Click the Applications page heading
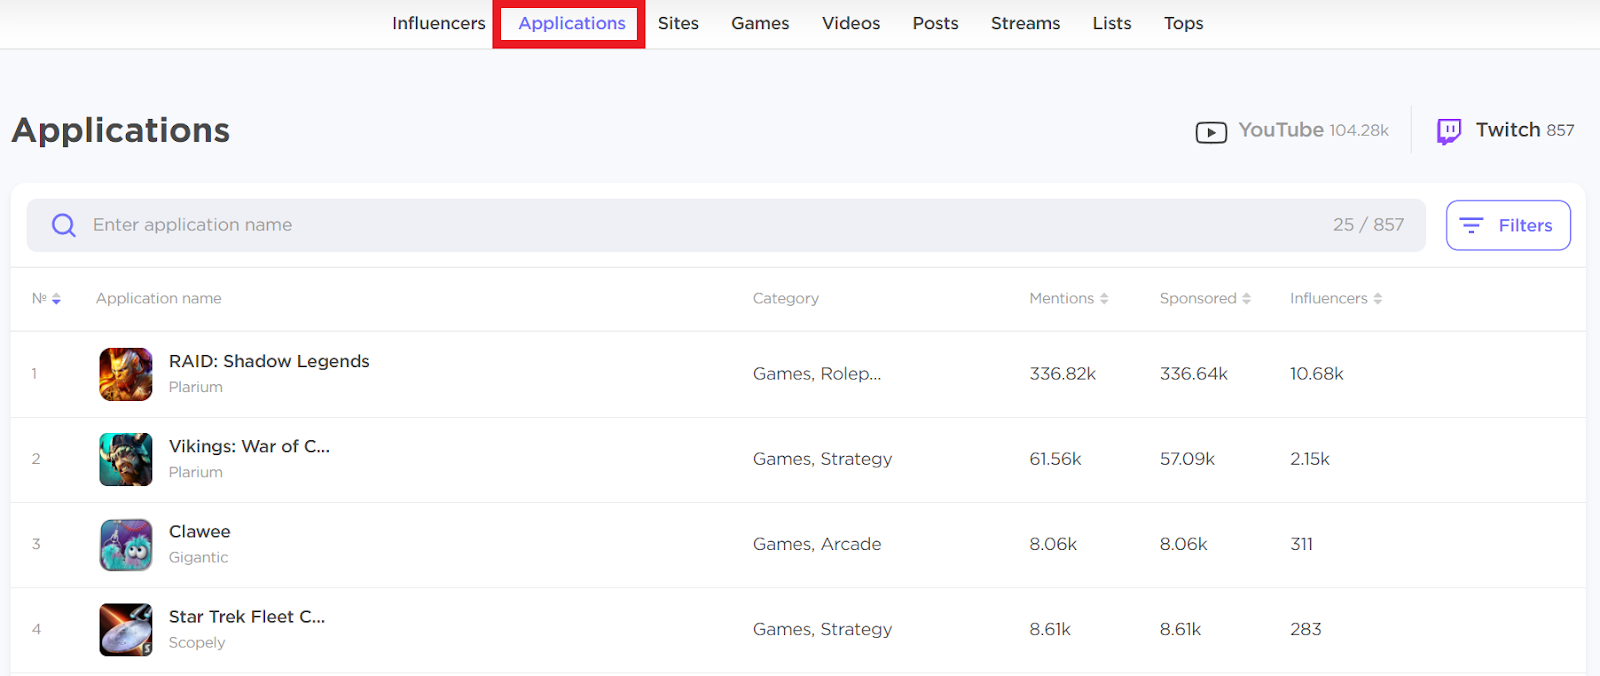The height and width of the screenshot is (676, 1600). (121, 131)
